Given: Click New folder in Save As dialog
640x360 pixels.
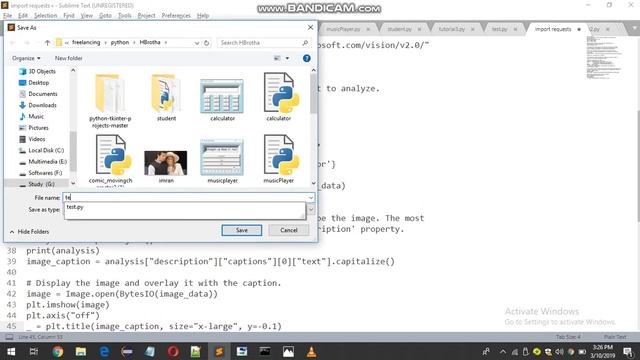Looking at the screenshot, I should (69, 58).
